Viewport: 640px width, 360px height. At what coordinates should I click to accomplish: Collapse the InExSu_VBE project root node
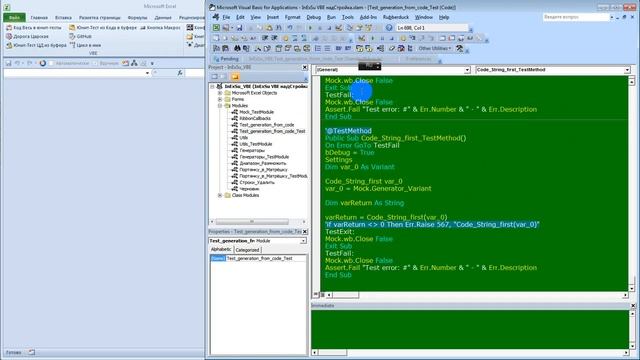tap(212, 87)
